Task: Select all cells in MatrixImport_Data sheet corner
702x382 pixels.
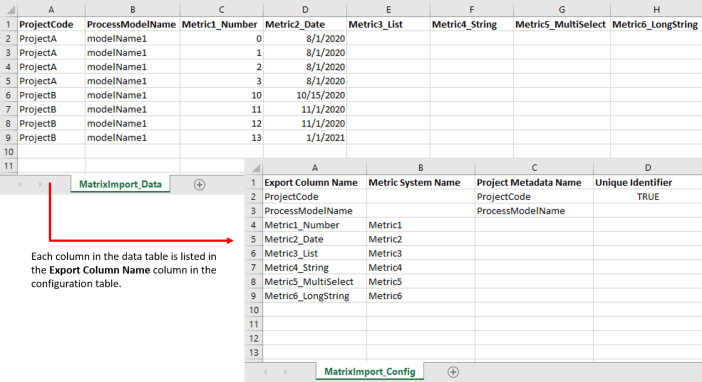Action: (x=9, y=9)
